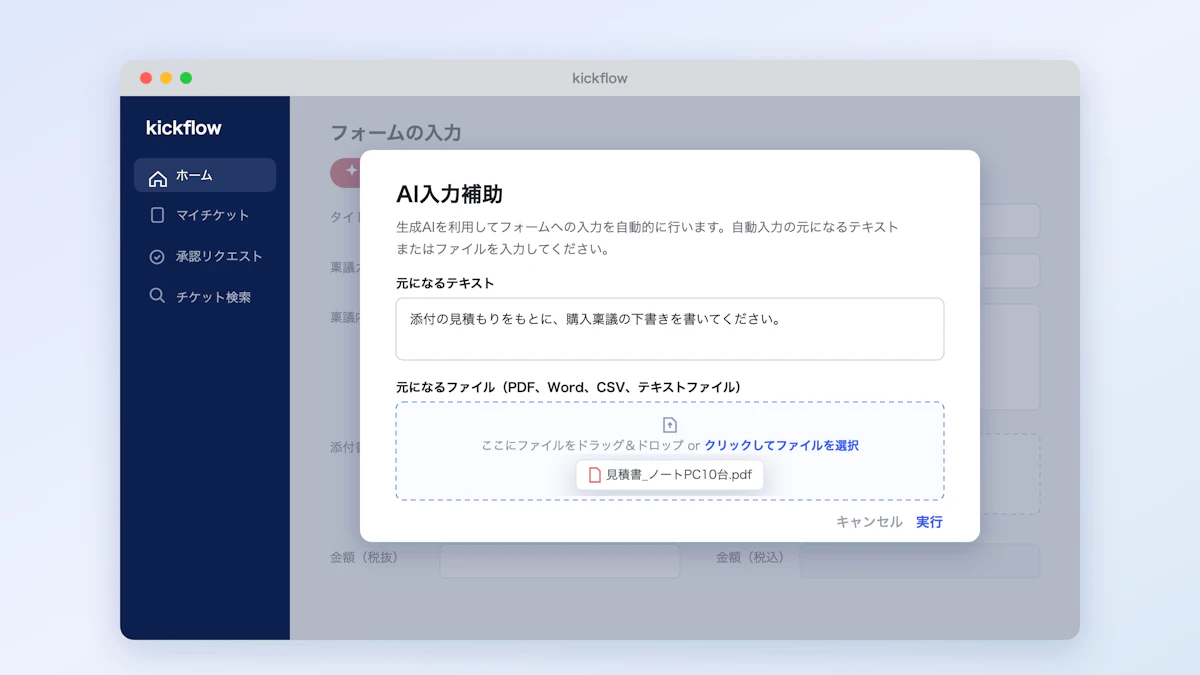Viewport: 1200px width, 675px height.
Task: Click the 元になるファイル label
Action: [568, 387]
